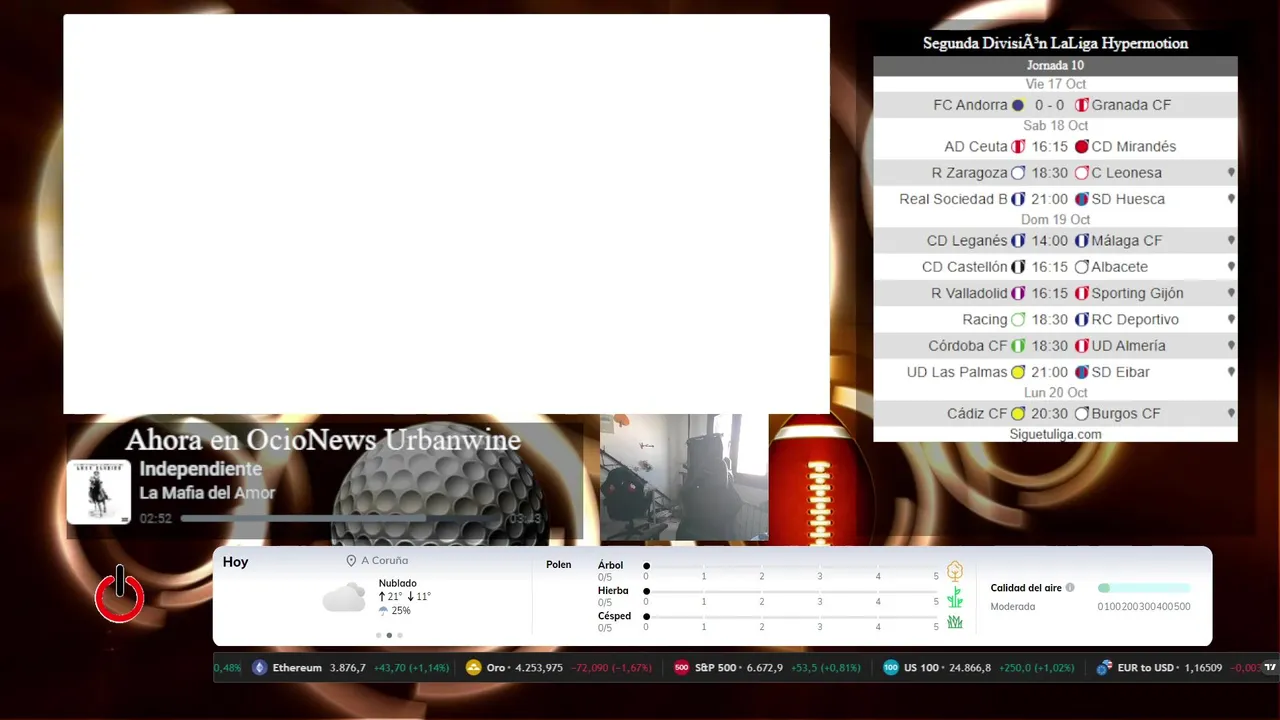
Task: Click the RC Deportivo crest icon
Action: click(x=1081, y=320)
